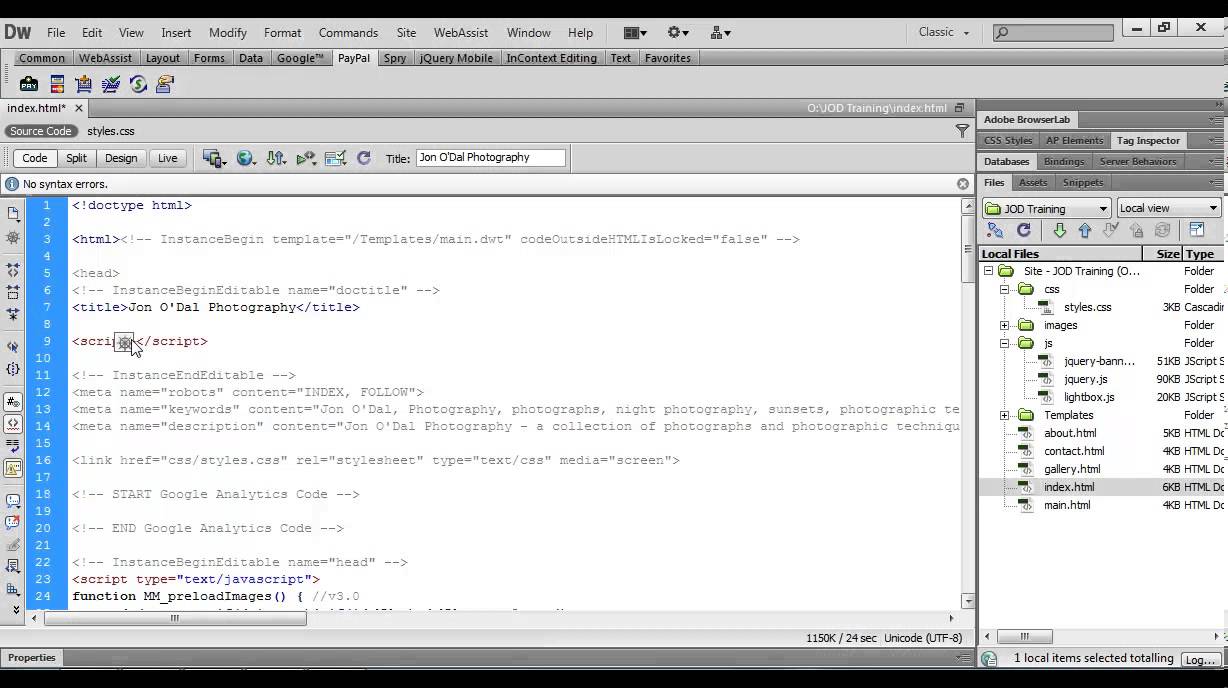Click the PayPal donation hand icon
Viewport: 1228px width, 688px height.
tap(165, 84)
